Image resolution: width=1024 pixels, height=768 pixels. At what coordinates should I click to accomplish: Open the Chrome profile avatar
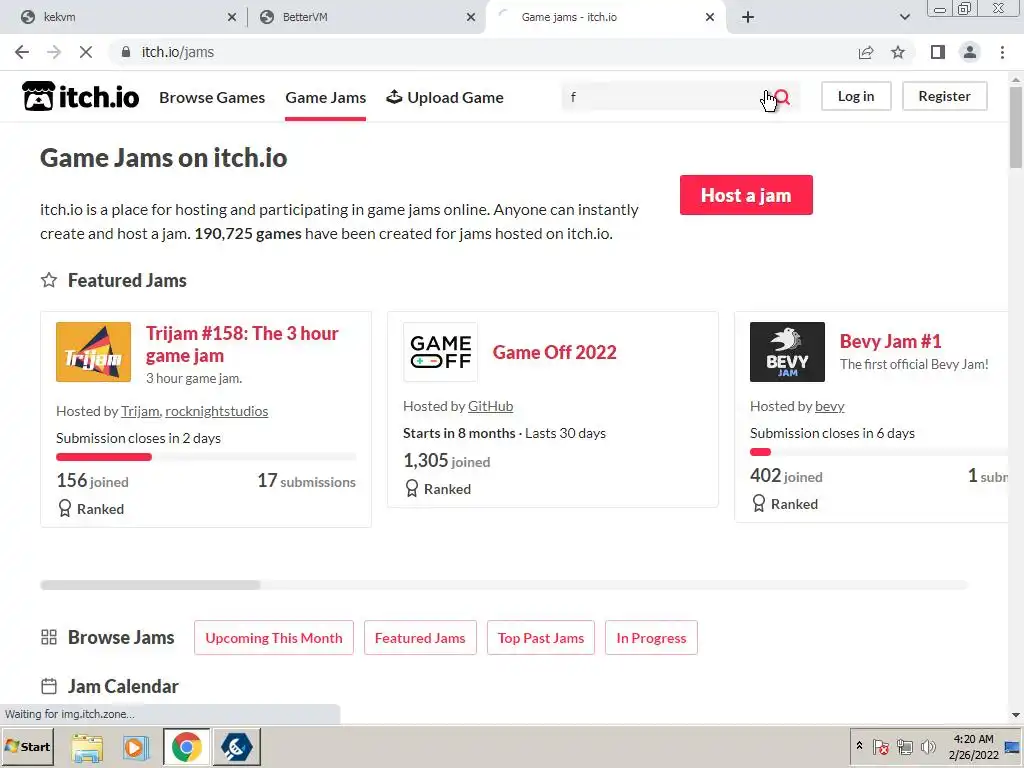point(970,52)
